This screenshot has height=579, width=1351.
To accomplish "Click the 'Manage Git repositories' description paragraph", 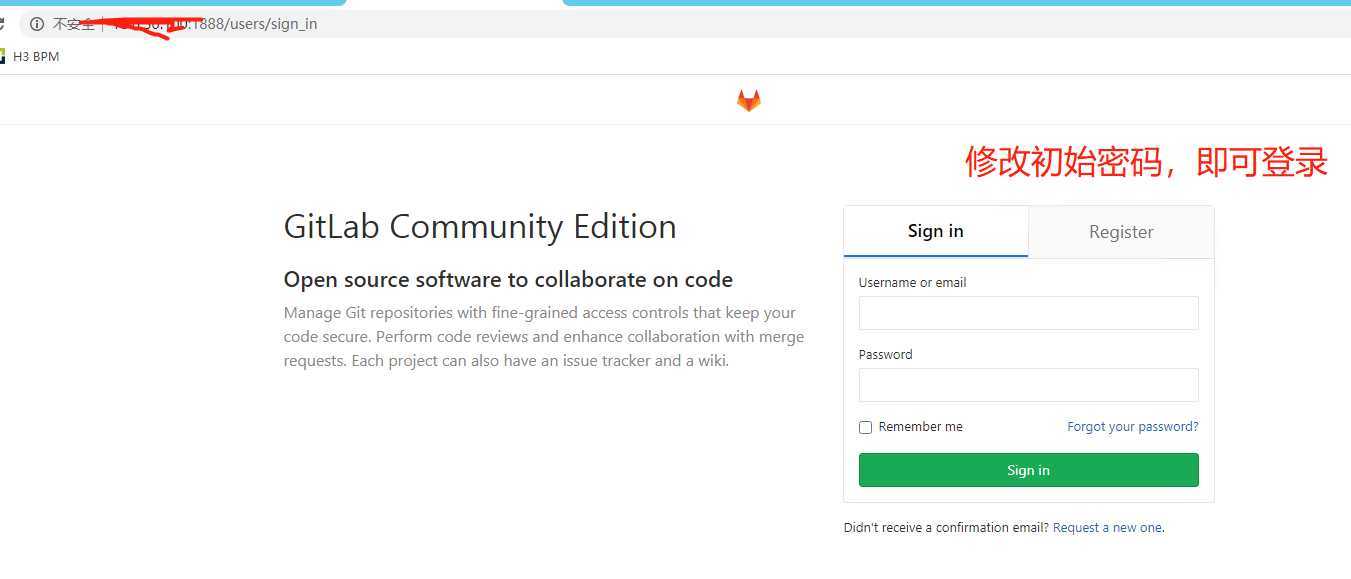I will 544,337.
